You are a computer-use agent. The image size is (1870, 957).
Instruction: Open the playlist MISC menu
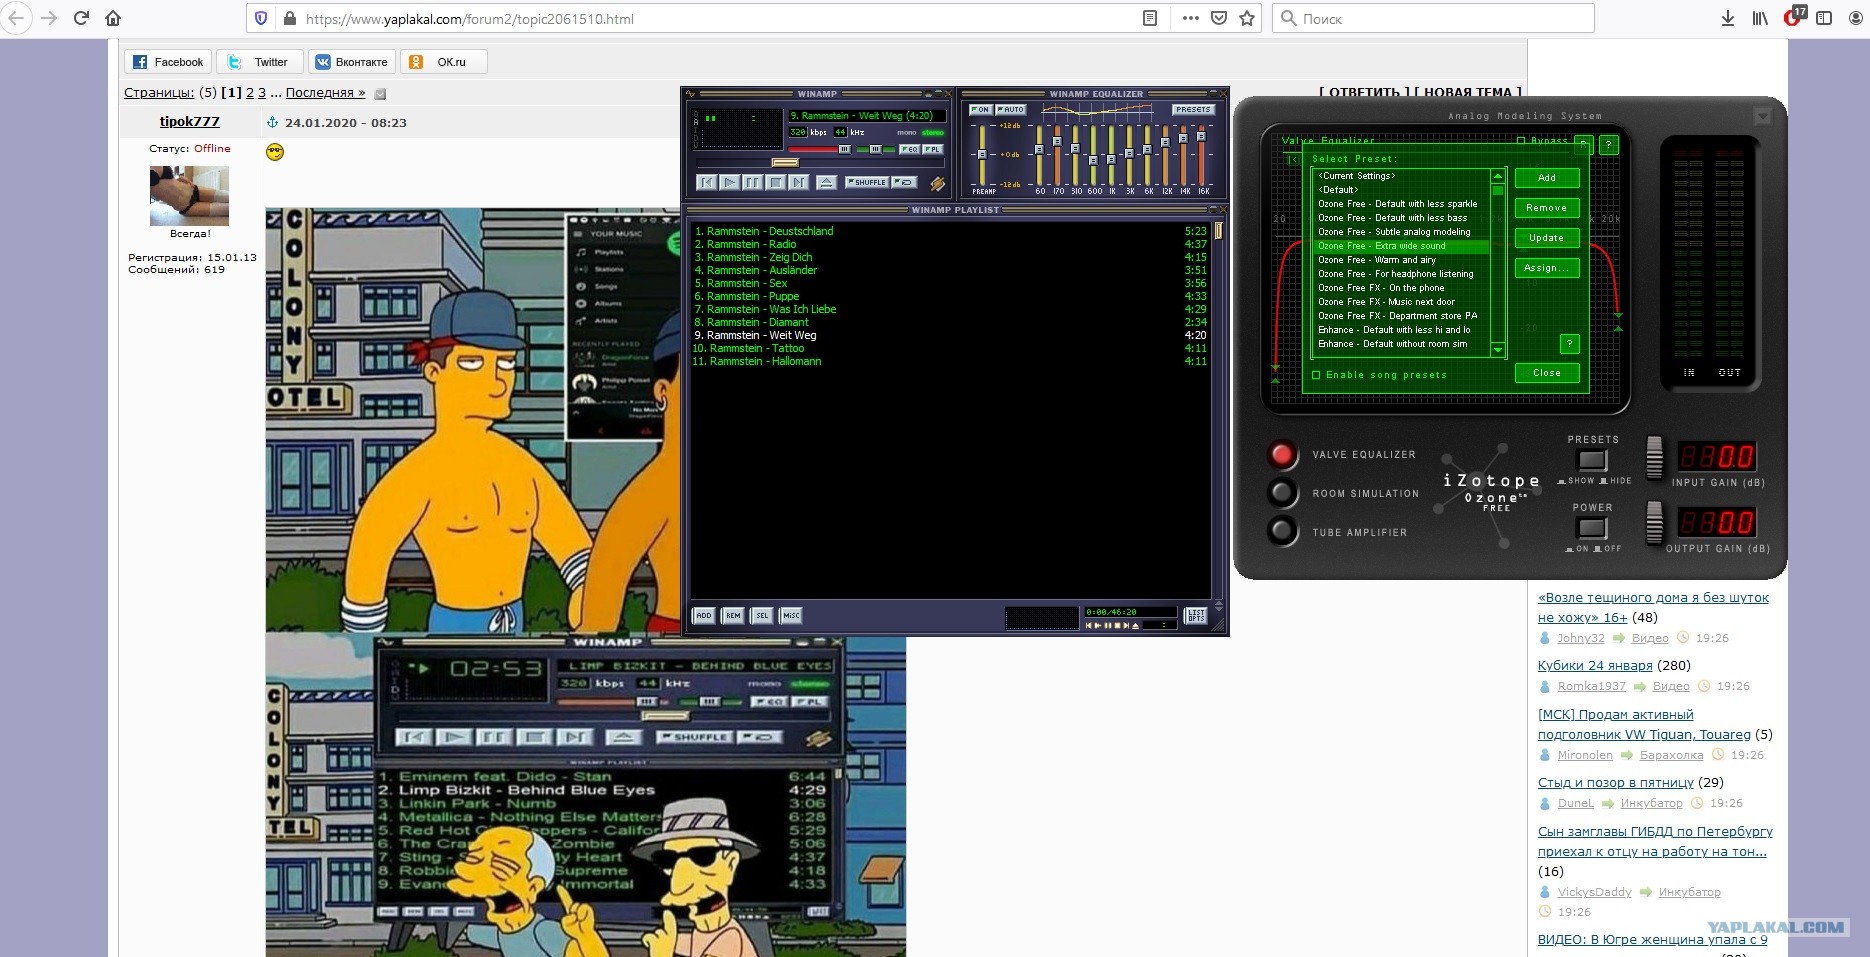[x=791, y=616]
